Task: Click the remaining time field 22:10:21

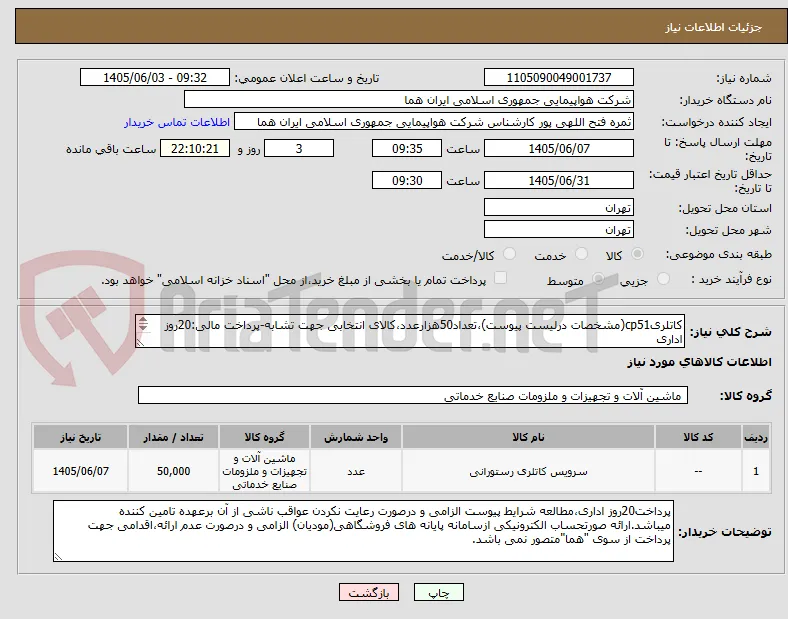Action: pos(195,148)
